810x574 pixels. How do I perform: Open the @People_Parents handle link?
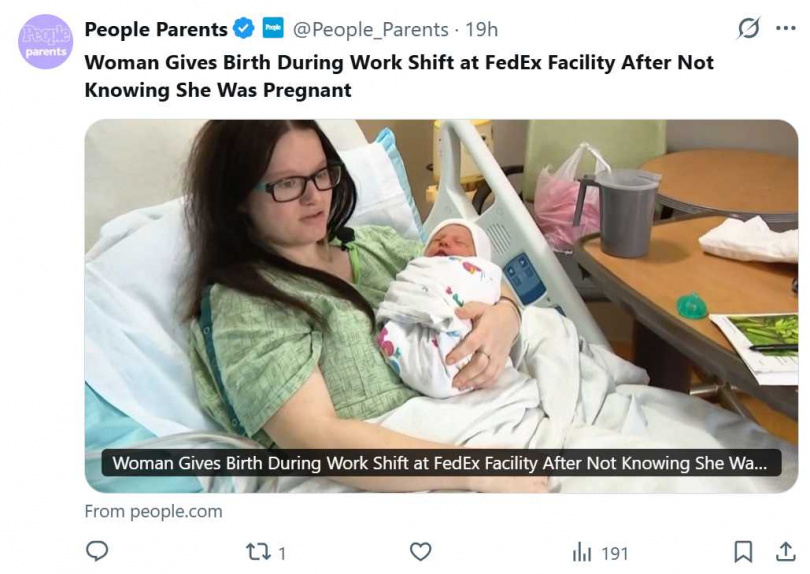370,30
